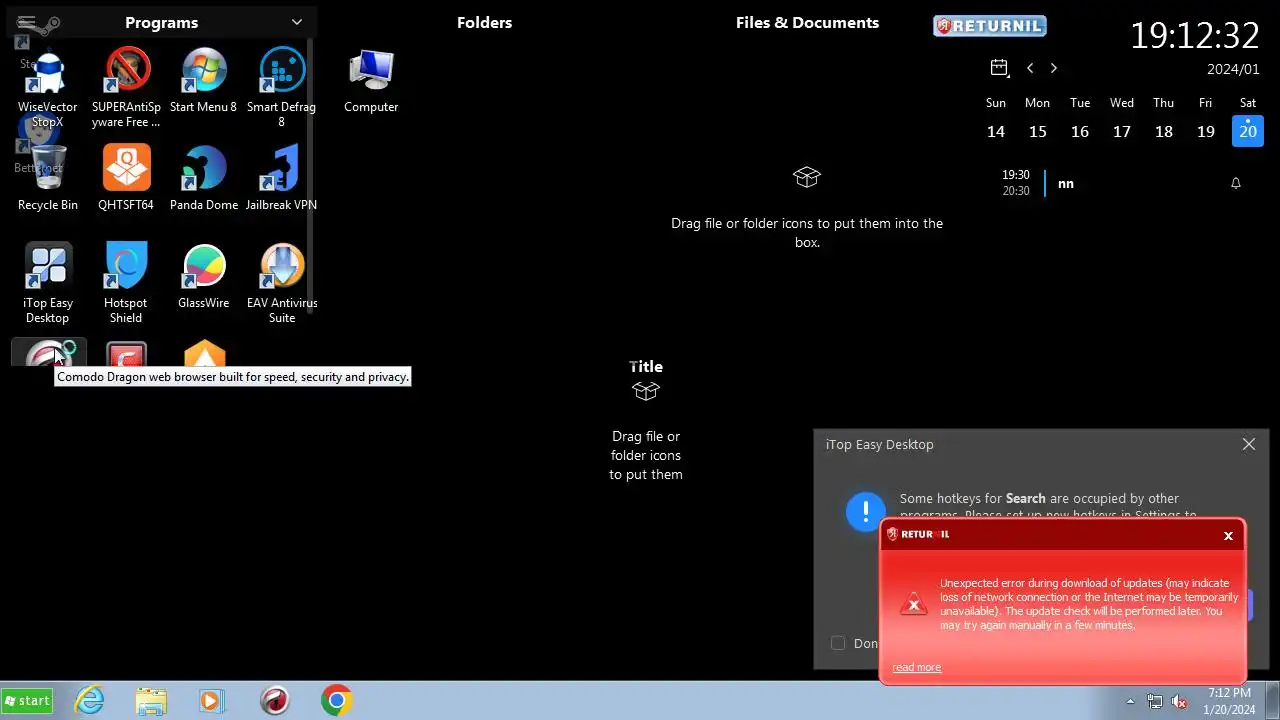
Task: Select Sunday 14 in calendar
Action: (996, 131)
